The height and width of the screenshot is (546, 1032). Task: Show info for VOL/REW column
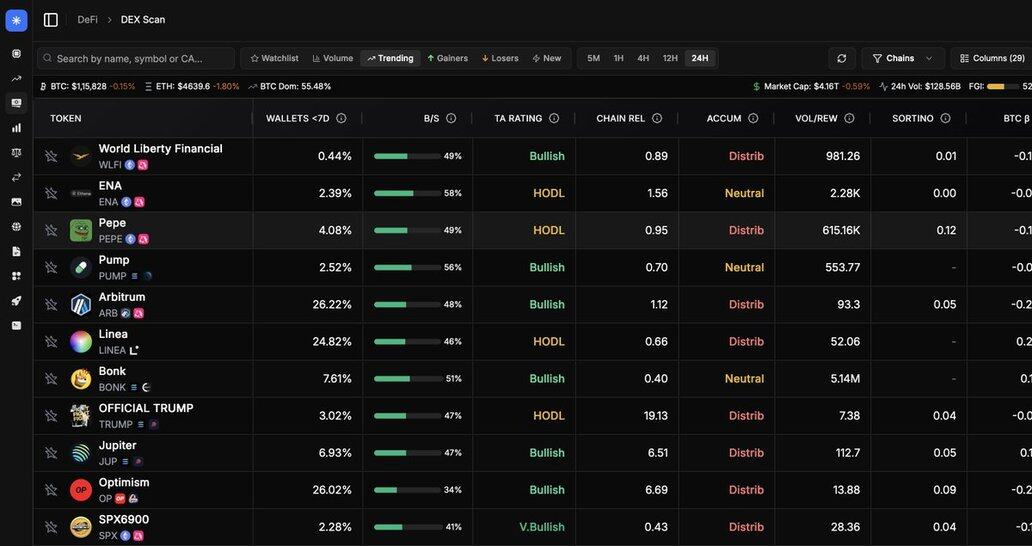[850, 118]
